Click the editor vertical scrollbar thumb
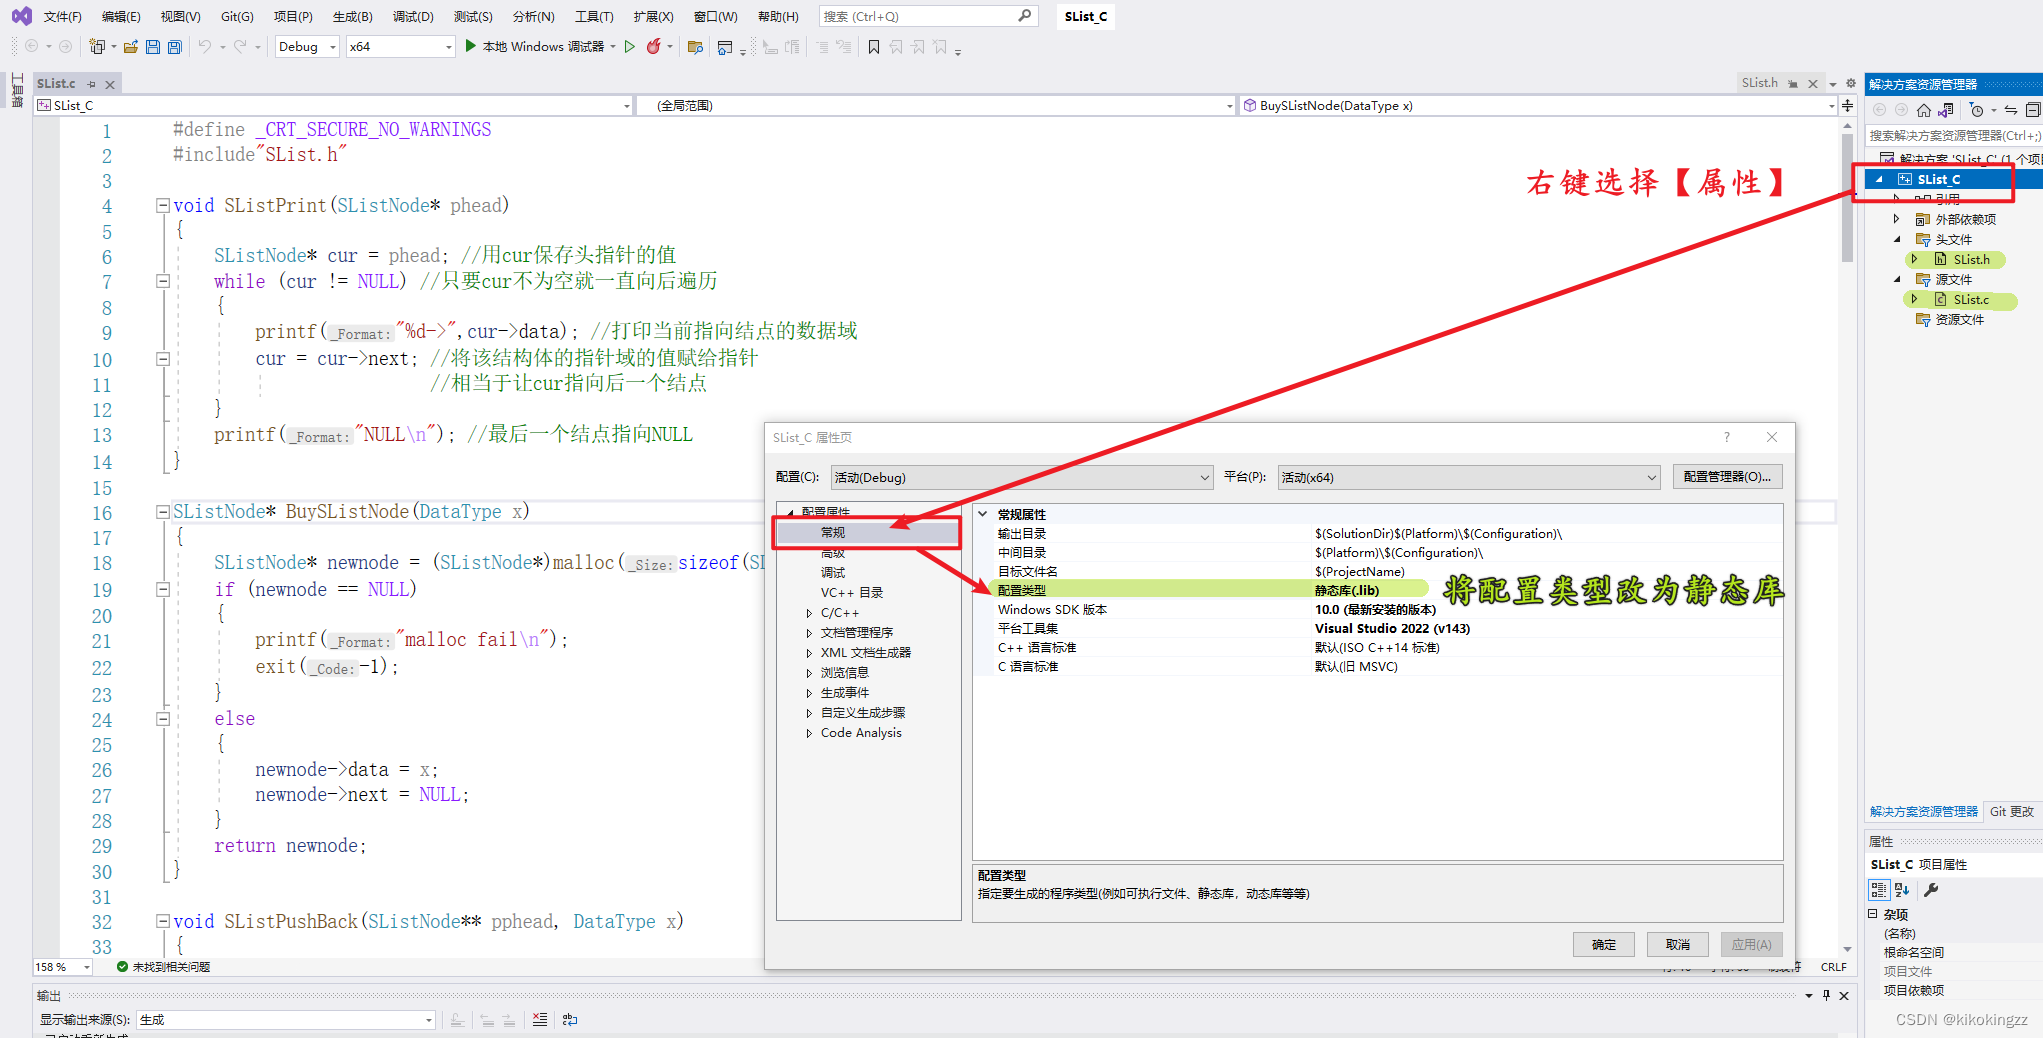The height and width of the screenshot is (1038, 2043). pyautogui.click(x=1847, y=198)
